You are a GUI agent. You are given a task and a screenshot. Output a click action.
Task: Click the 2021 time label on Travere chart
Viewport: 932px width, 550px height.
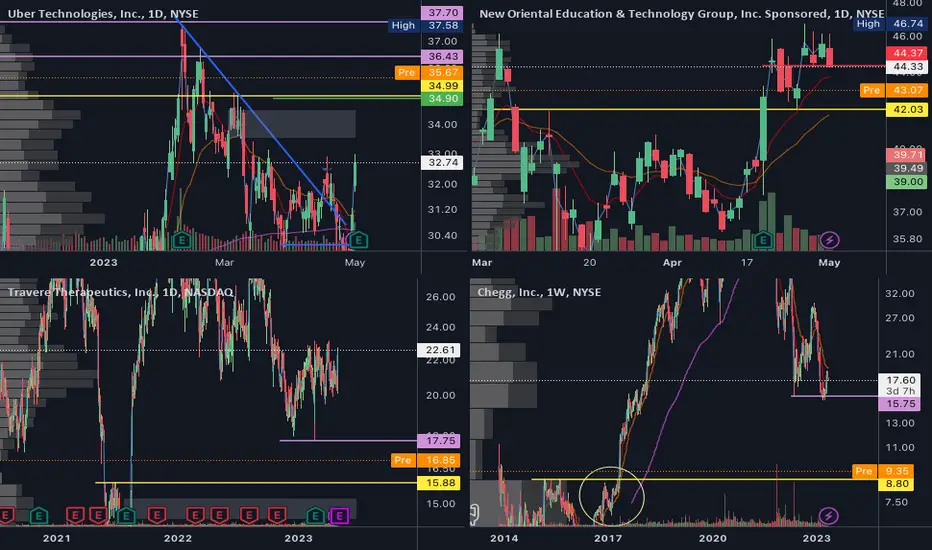[56, 538]
